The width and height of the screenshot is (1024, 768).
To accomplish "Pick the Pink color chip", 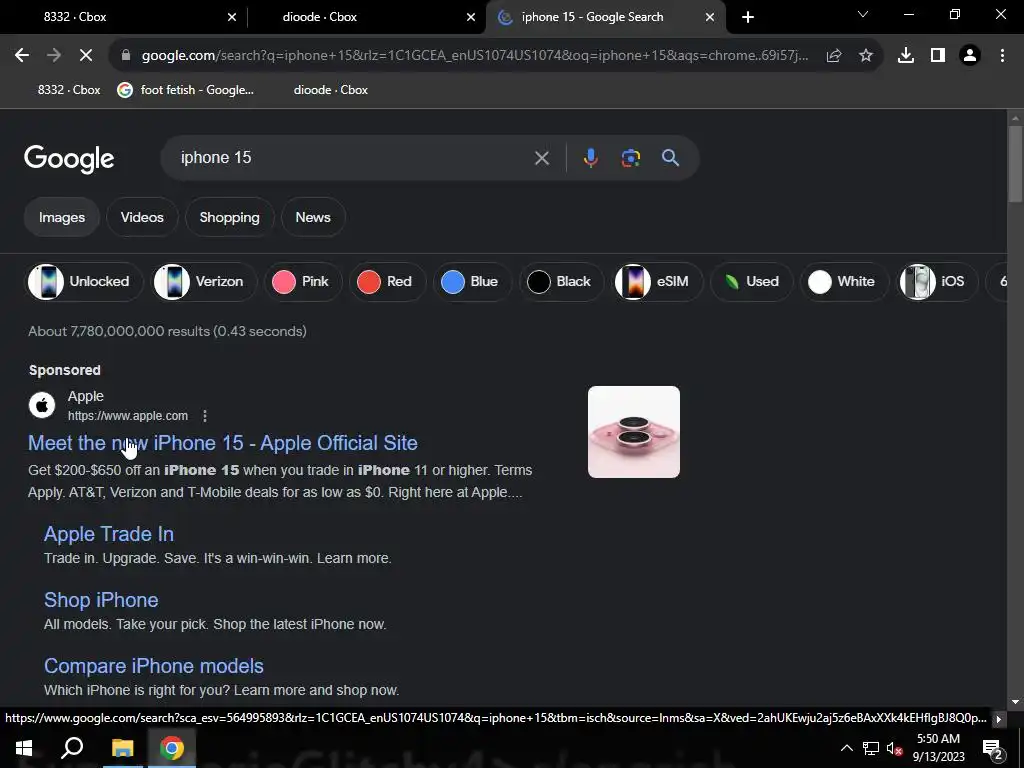I will [303, 281].
